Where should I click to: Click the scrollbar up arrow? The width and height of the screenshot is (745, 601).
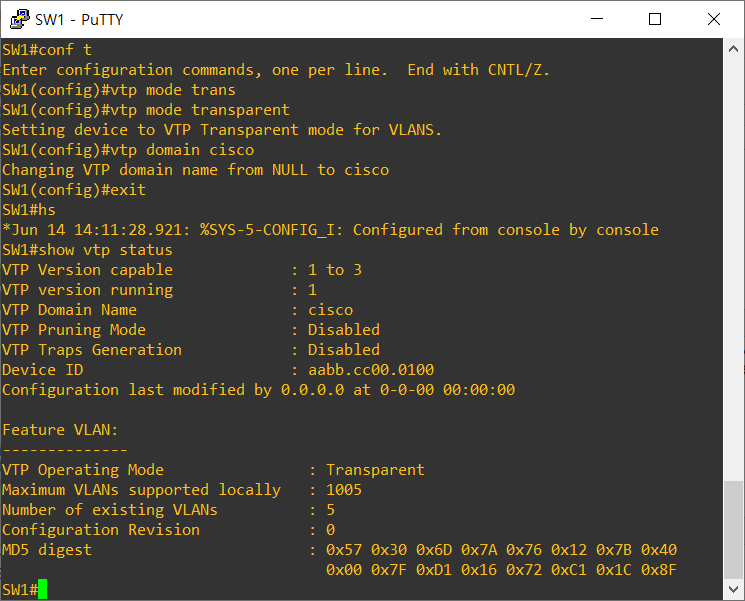(x=733, y=48)
